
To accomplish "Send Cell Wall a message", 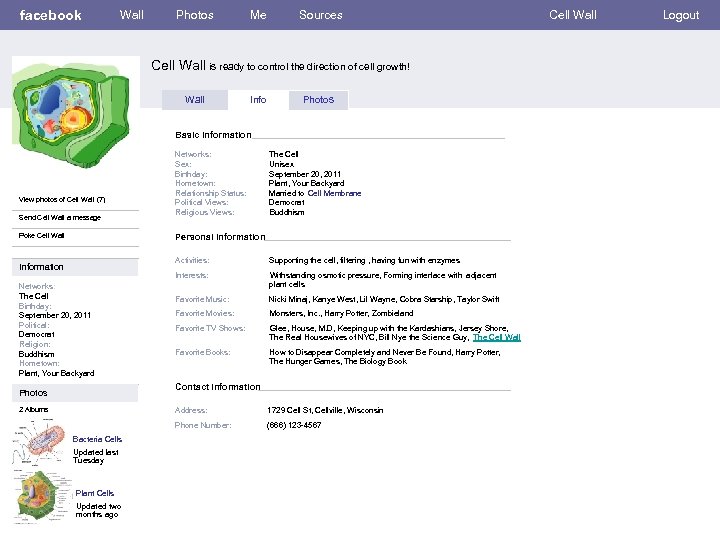I will pos(60,217).
